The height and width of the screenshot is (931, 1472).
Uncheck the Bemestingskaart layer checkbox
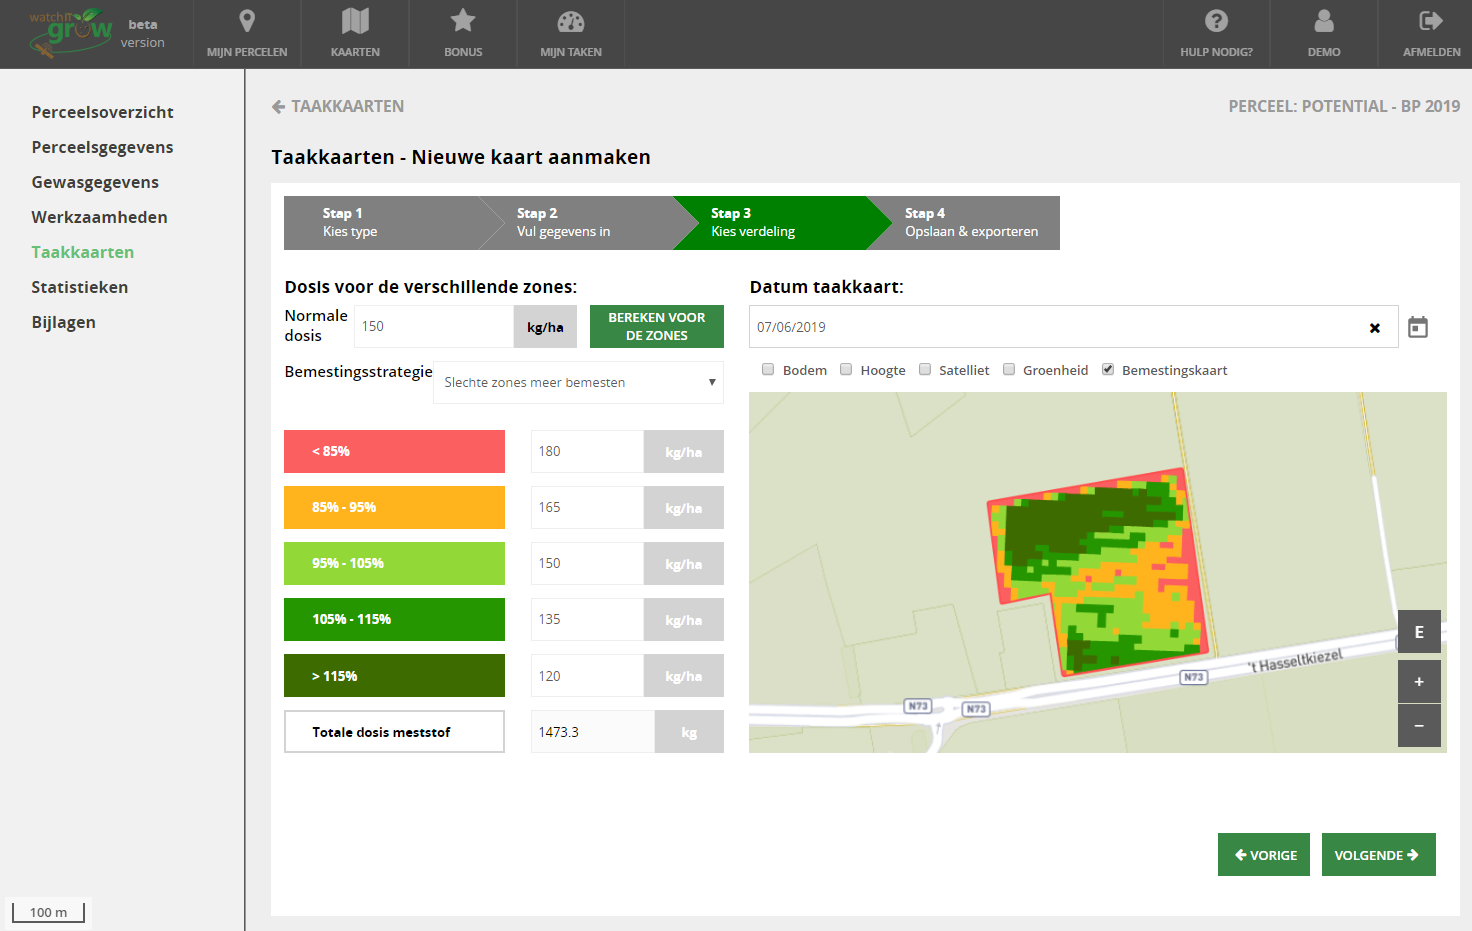pos(1108,370)
